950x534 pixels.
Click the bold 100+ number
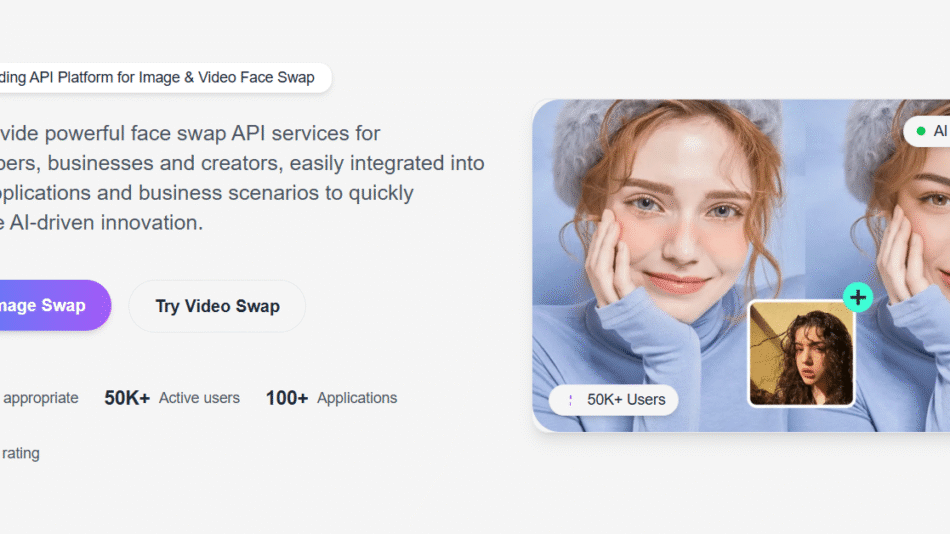coord(287,398)
